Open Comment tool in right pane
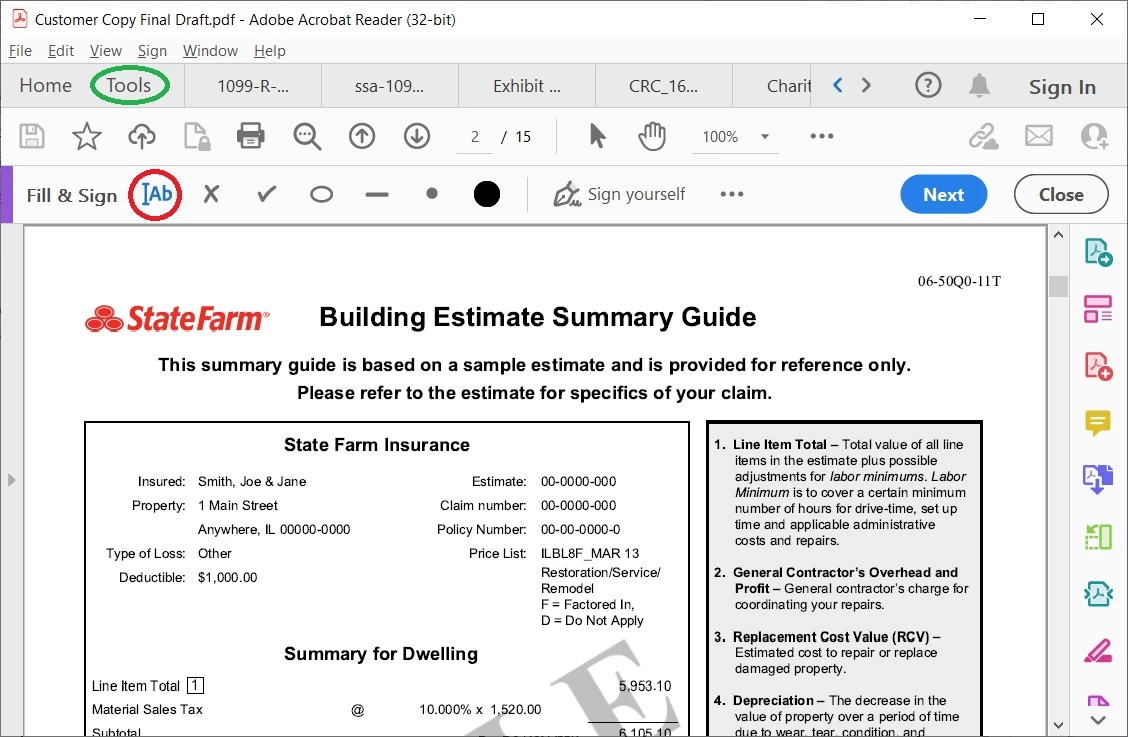The height and width of the screenshot is (737, 1128). (1098, 423)
